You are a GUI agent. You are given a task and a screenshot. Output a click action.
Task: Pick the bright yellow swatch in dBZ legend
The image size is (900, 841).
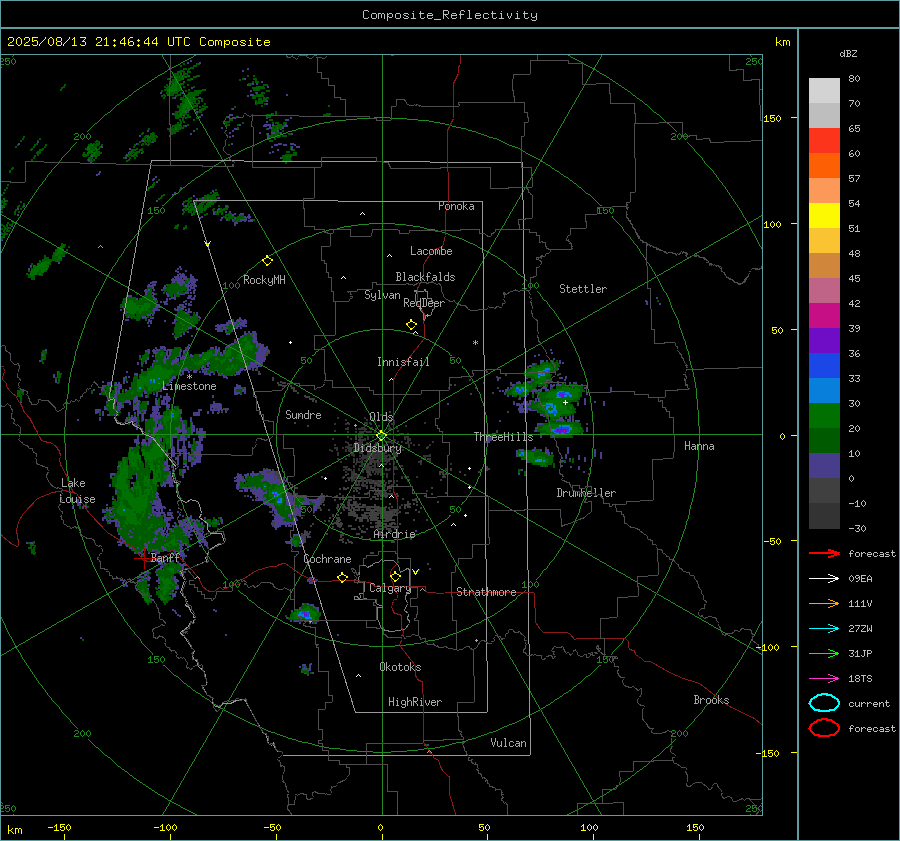(x=824, y=216)
